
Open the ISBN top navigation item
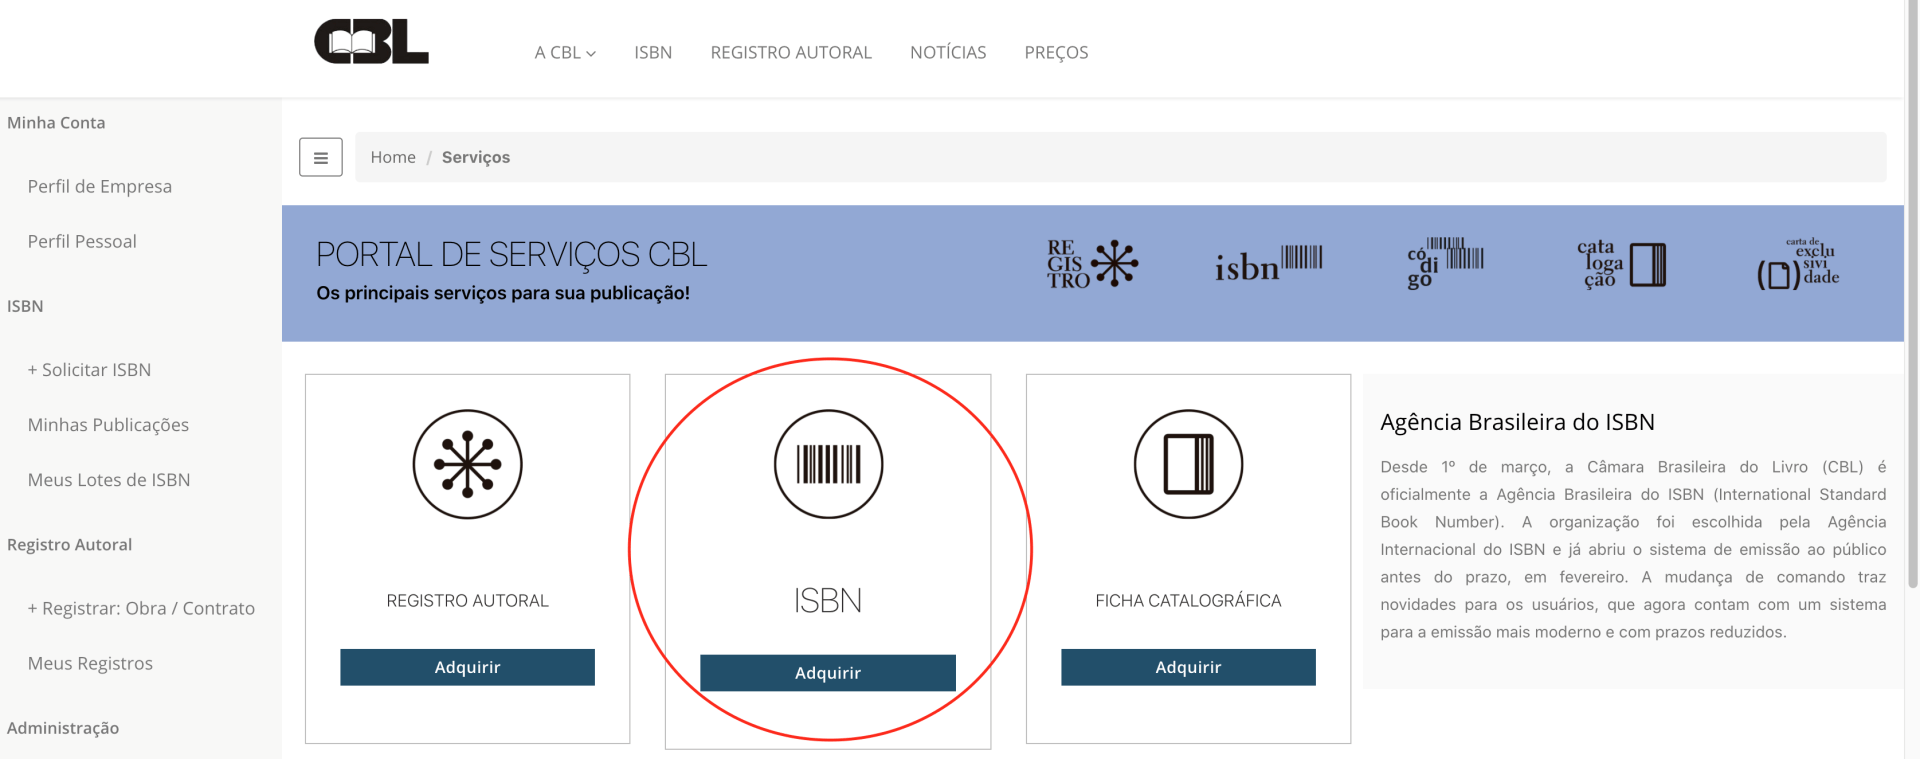[653, 52]
